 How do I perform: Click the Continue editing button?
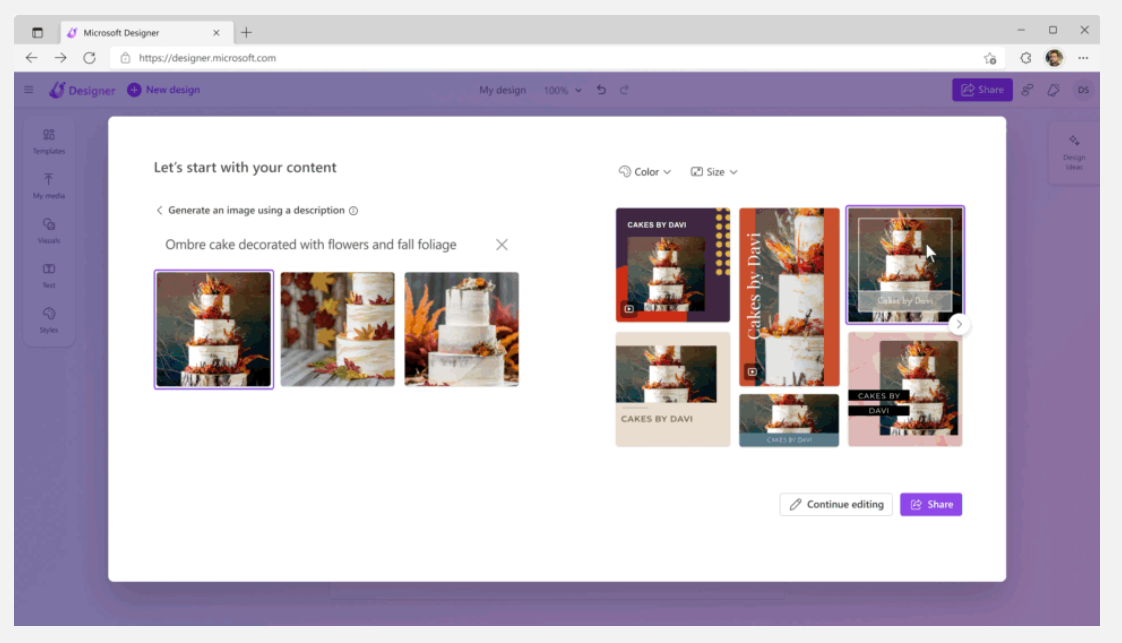(835, 505)
